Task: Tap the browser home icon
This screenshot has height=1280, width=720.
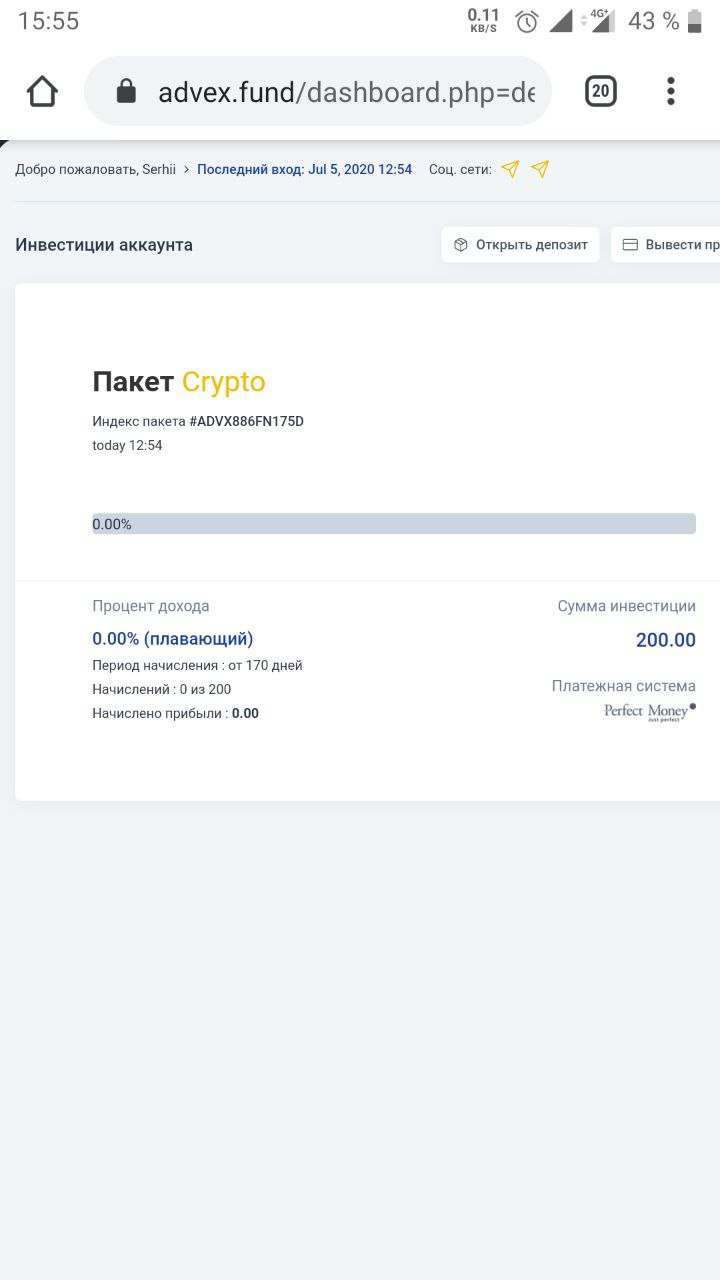Action: point(42,92)
